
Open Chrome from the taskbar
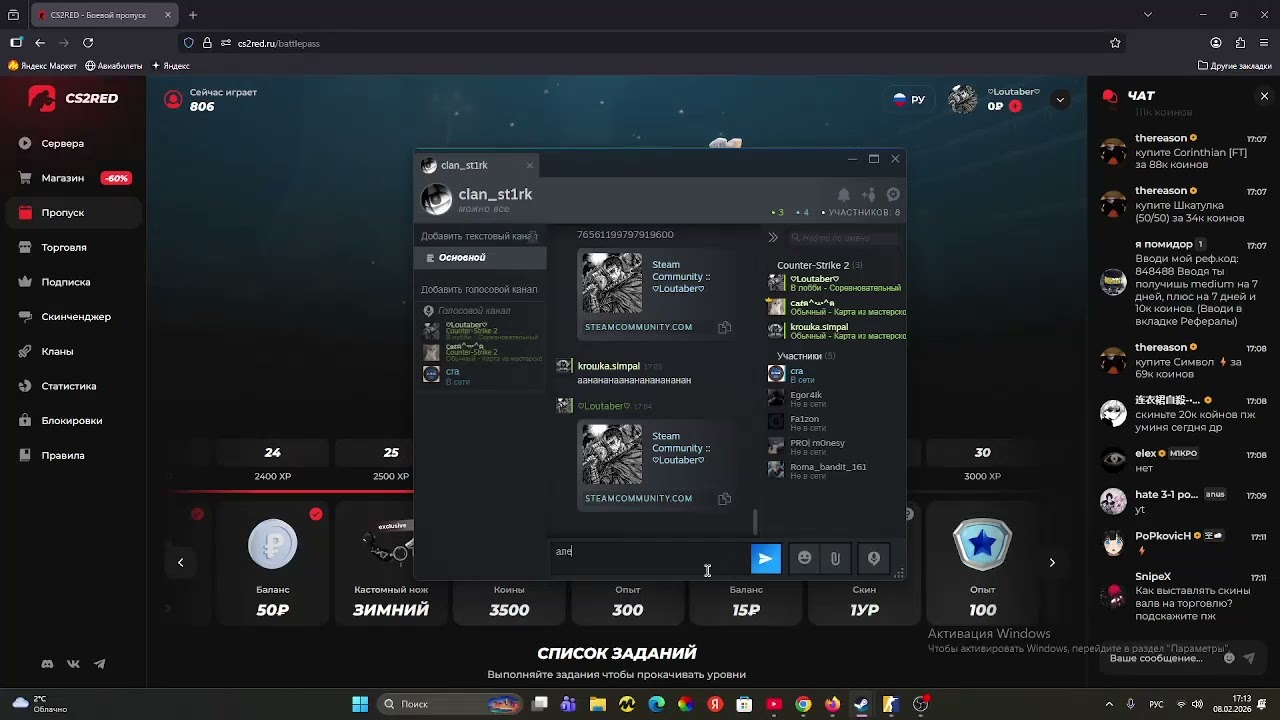tap(803, 704)
